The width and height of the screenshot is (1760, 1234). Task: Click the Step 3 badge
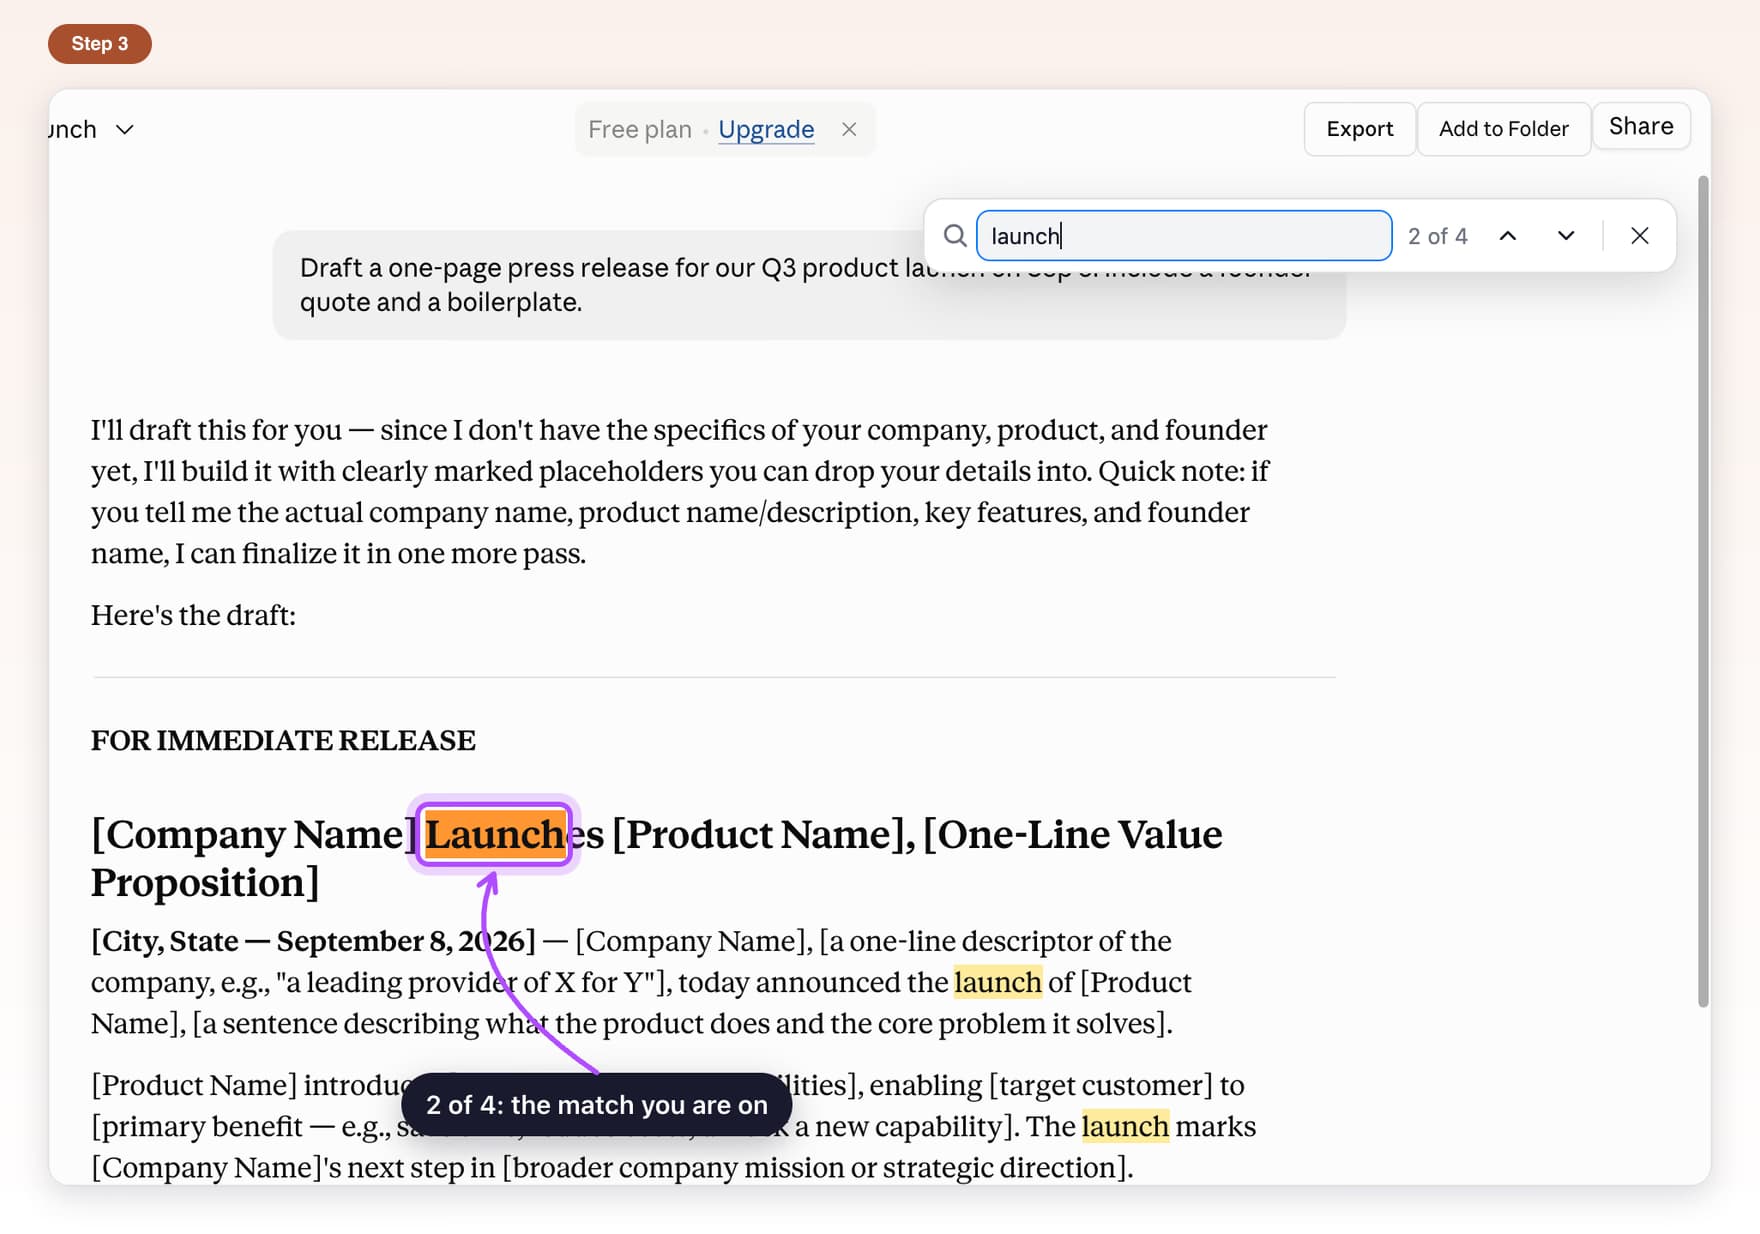click(100, 44)
